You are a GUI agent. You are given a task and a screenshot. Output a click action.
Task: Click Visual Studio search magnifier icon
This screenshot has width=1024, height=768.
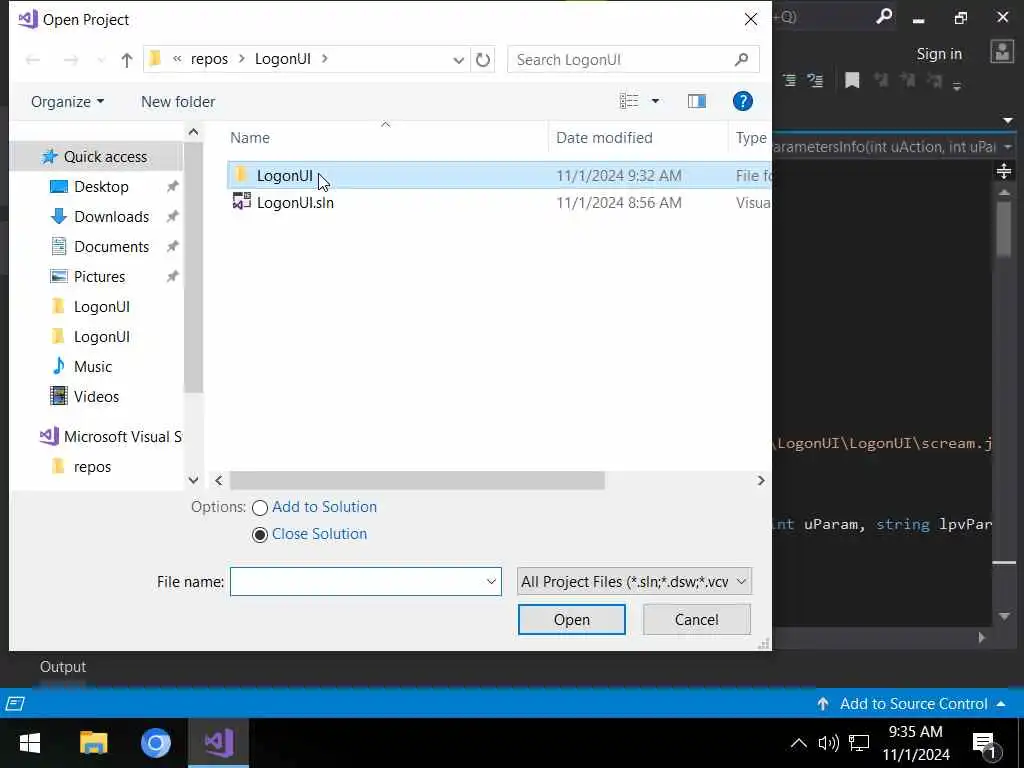point(884,17)
